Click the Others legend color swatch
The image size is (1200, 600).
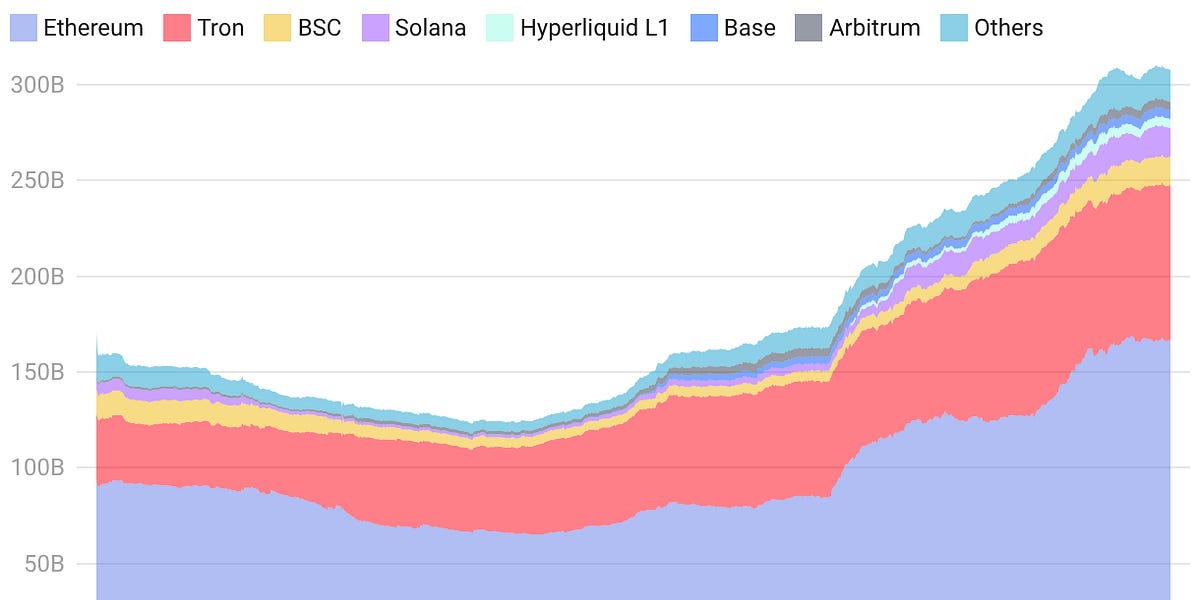pos(955,27)
